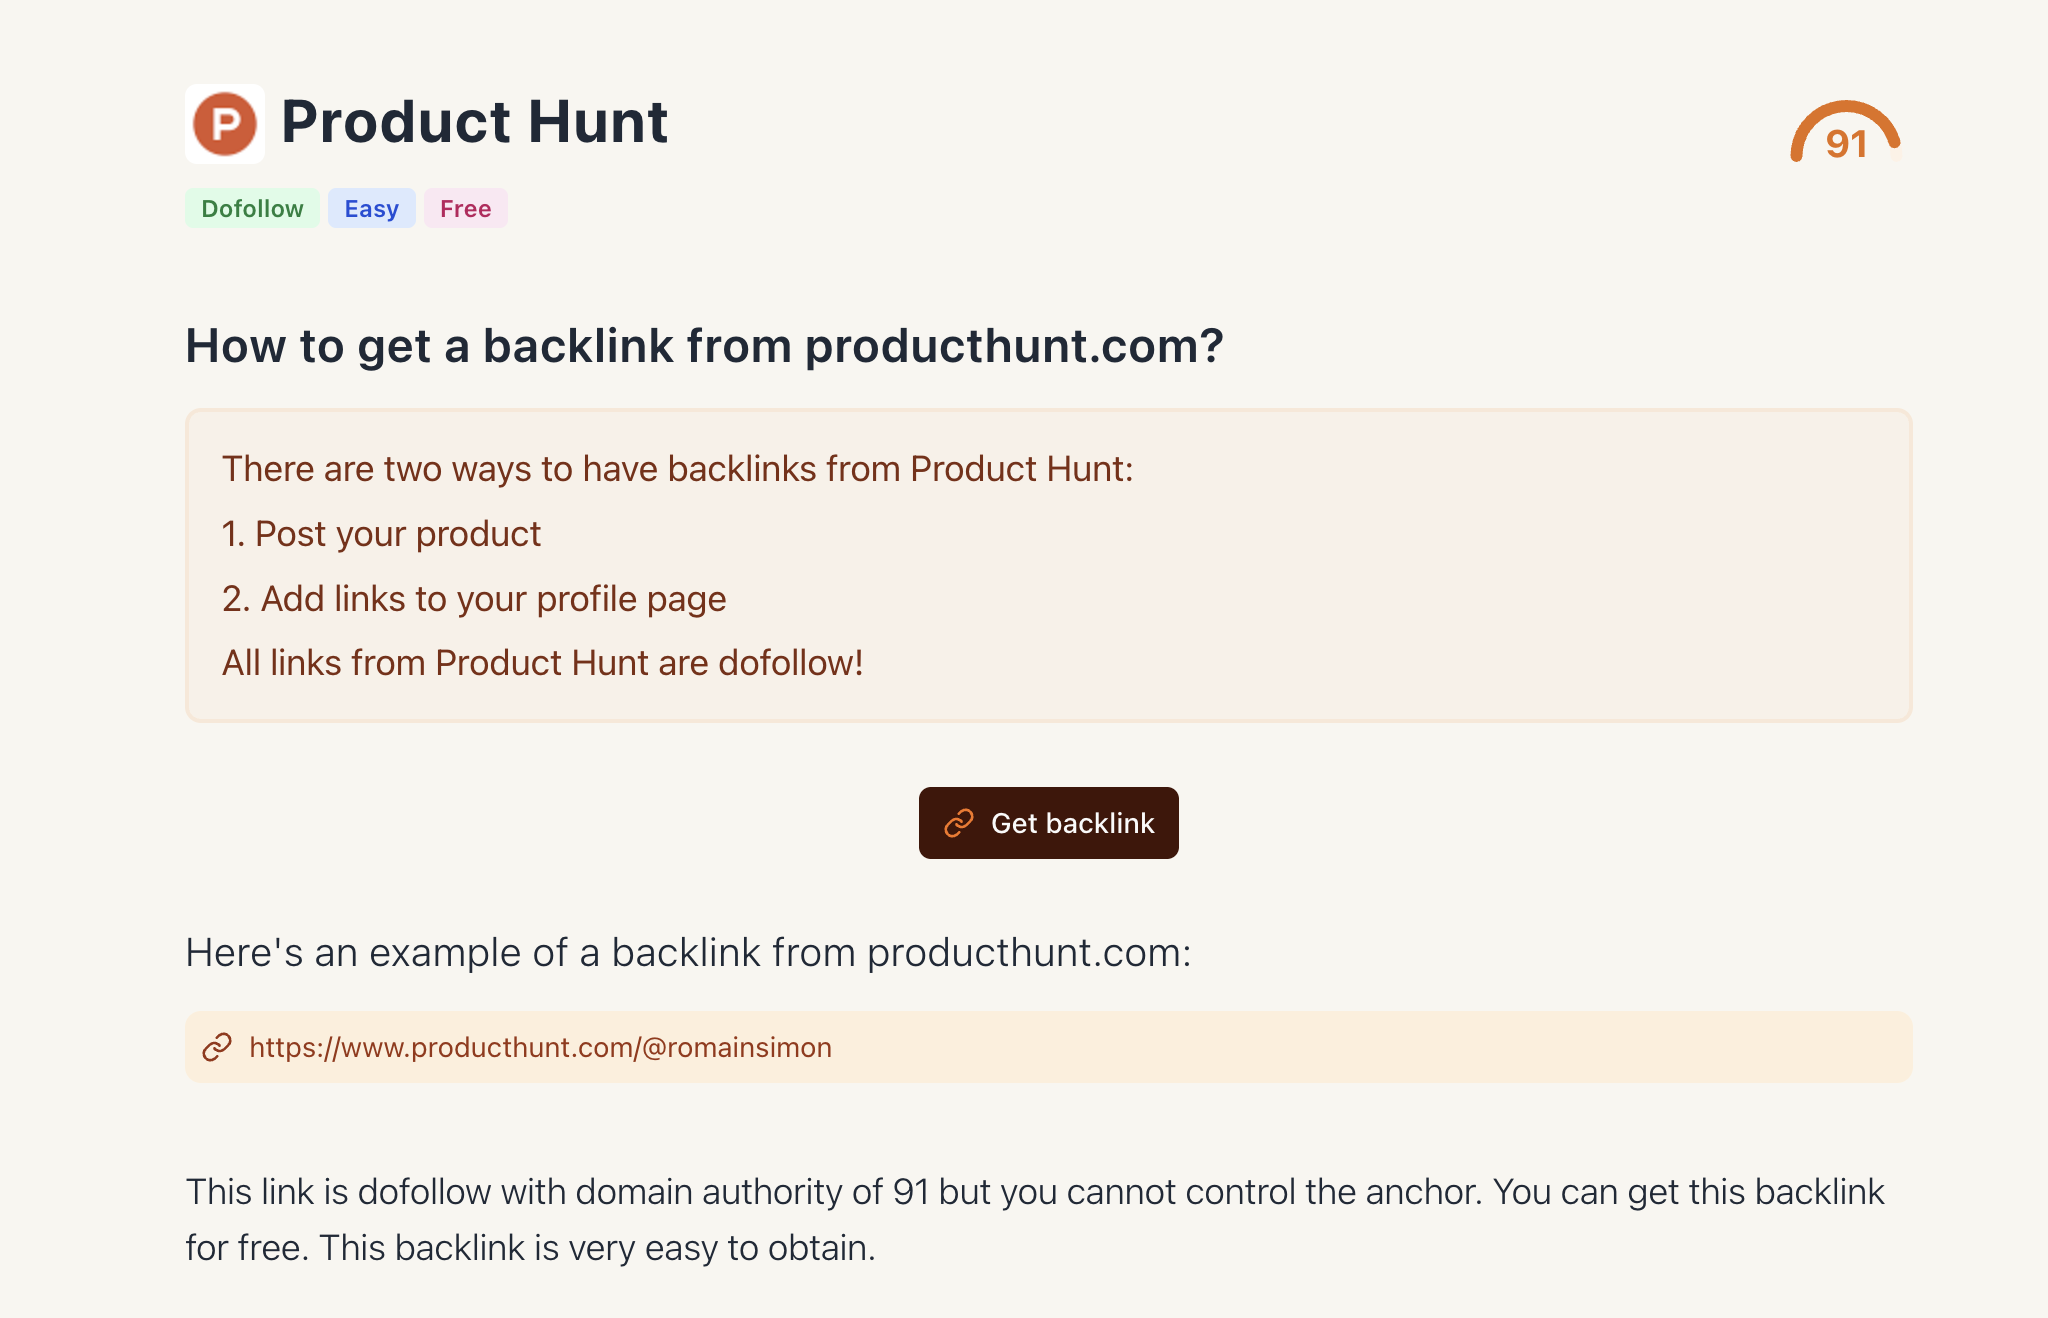This screenshot has width=2048, height=1318.
Task: Select the Dofollow badge
Action: pos(252,208)
